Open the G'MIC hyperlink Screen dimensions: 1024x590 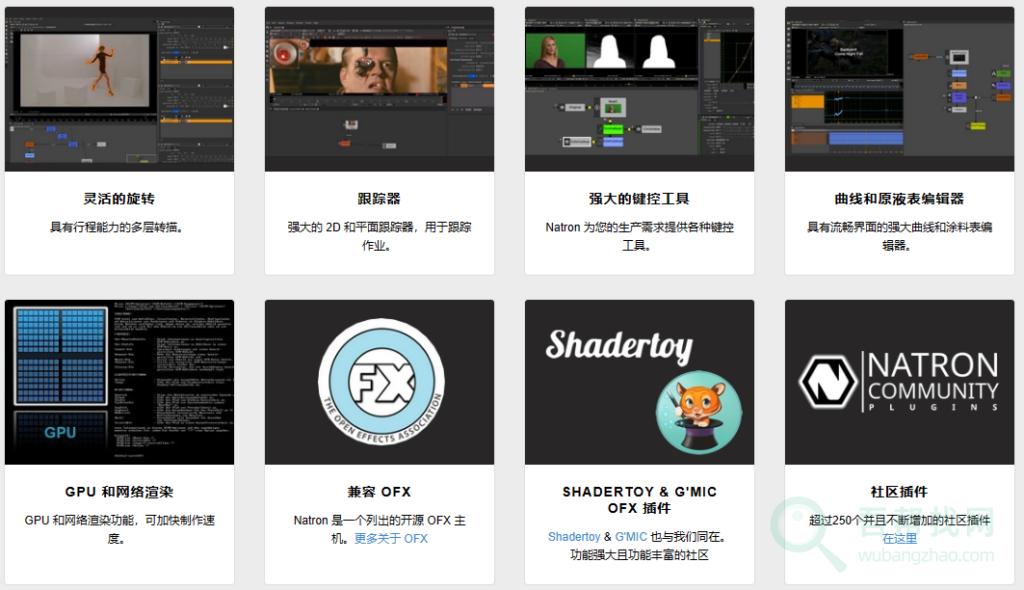pos(631,537)
